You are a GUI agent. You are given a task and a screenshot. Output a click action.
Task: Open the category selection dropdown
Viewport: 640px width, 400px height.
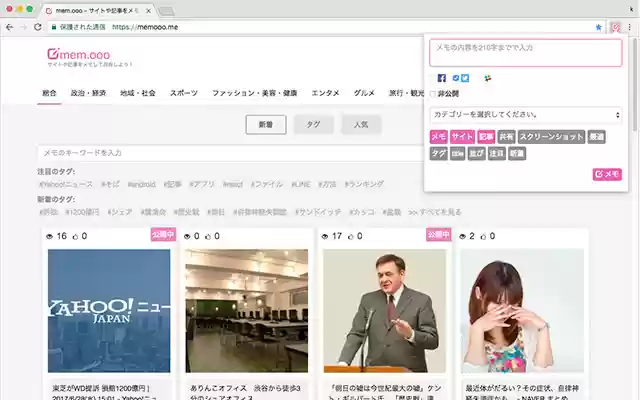(526, 115)
